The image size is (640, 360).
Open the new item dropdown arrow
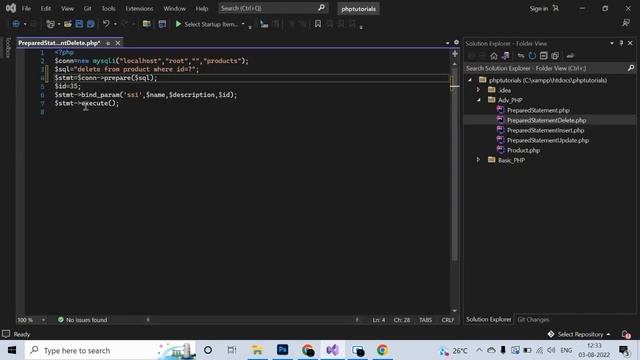tap(59, 24)
